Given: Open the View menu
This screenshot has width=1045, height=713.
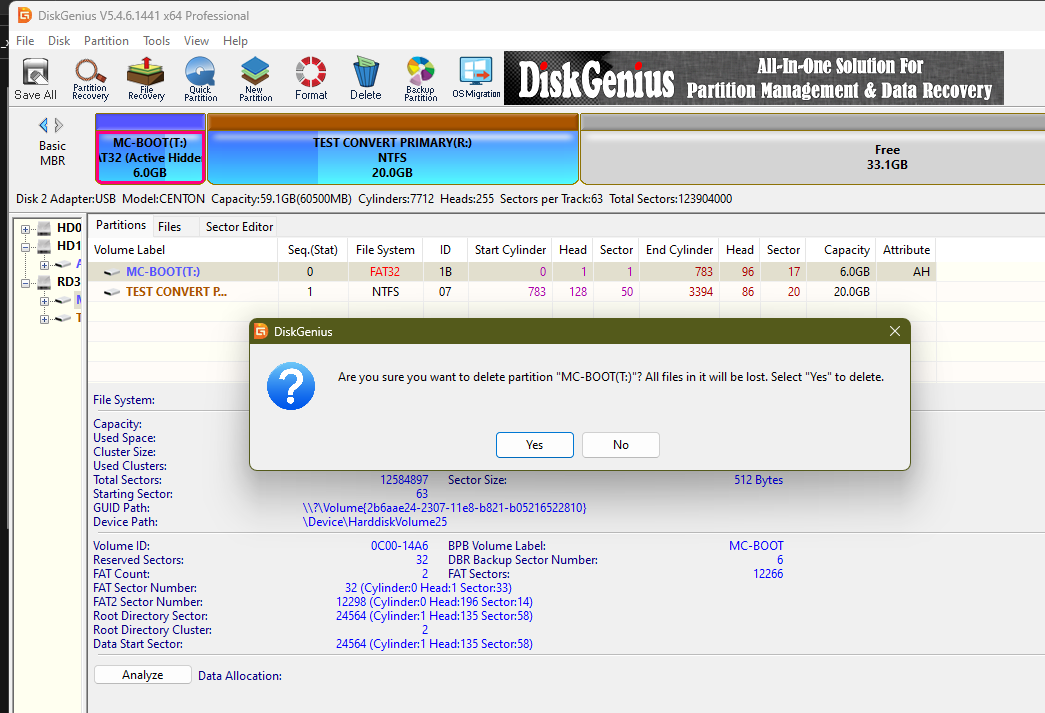Looking at the screenshot, I should (x=196, y=41).
